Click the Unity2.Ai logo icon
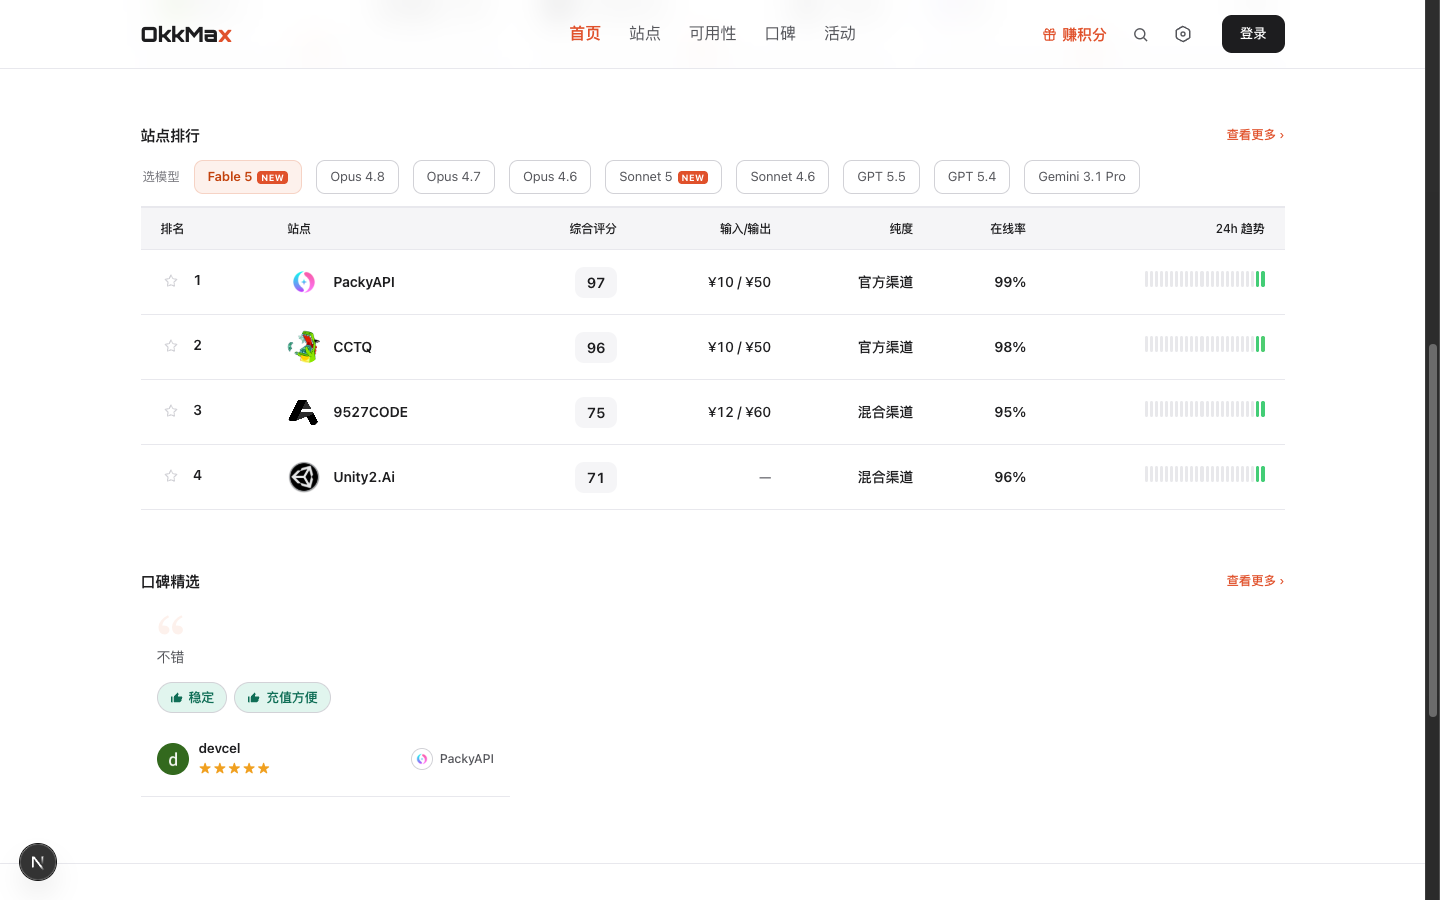The width and height of the screenshot is (1440, 900). click(304, 477)
